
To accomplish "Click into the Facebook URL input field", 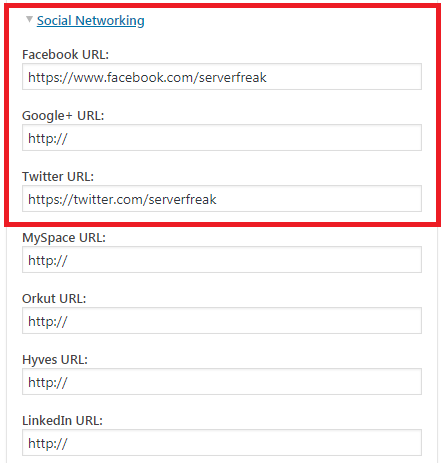I will pyautogui.click(x=222, y=77).
